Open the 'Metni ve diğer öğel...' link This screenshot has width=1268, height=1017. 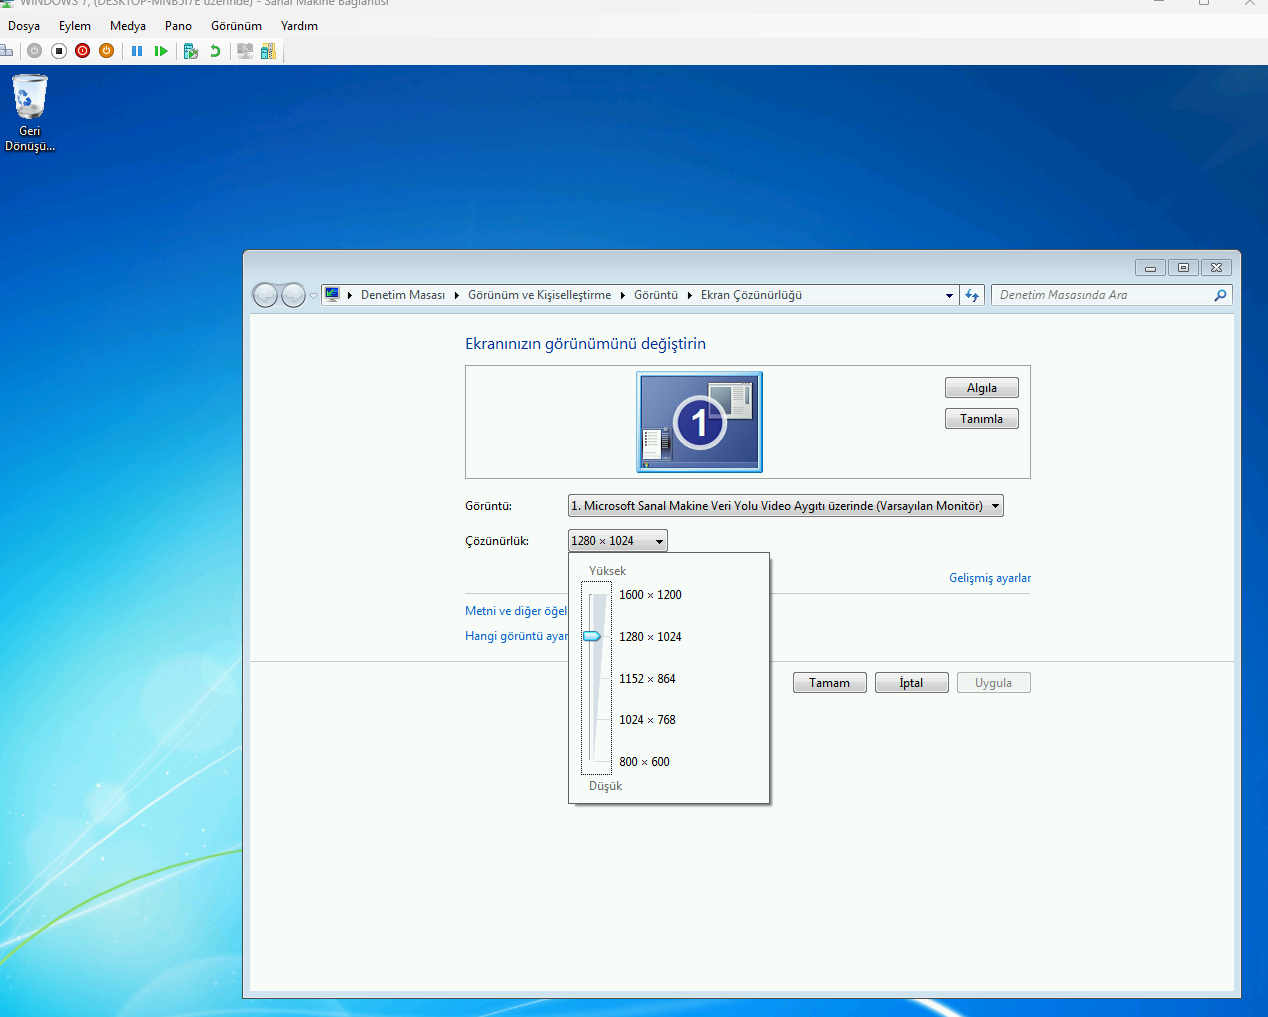[x=516, y=611]
